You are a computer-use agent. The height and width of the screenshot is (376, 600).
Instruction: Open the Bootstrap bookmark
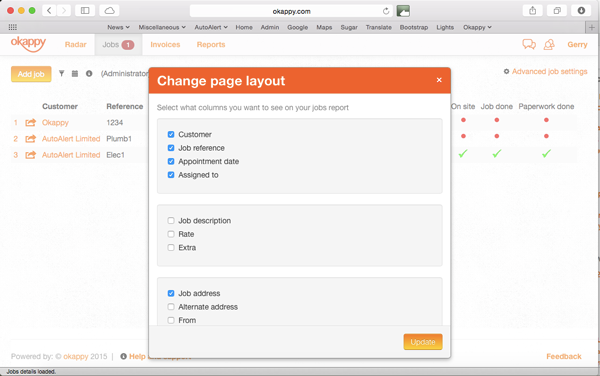click(414, 27)
